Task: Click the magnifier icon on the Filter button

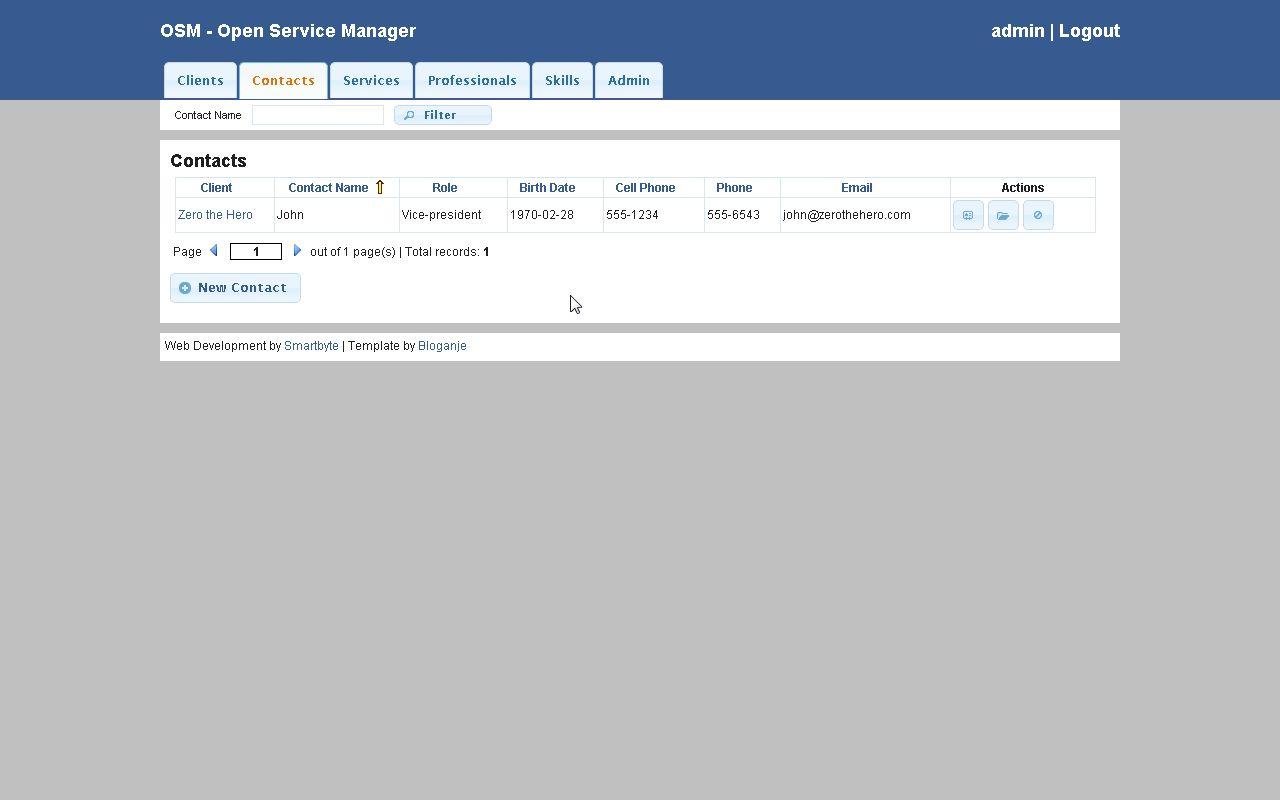Action: coord(409,114)
